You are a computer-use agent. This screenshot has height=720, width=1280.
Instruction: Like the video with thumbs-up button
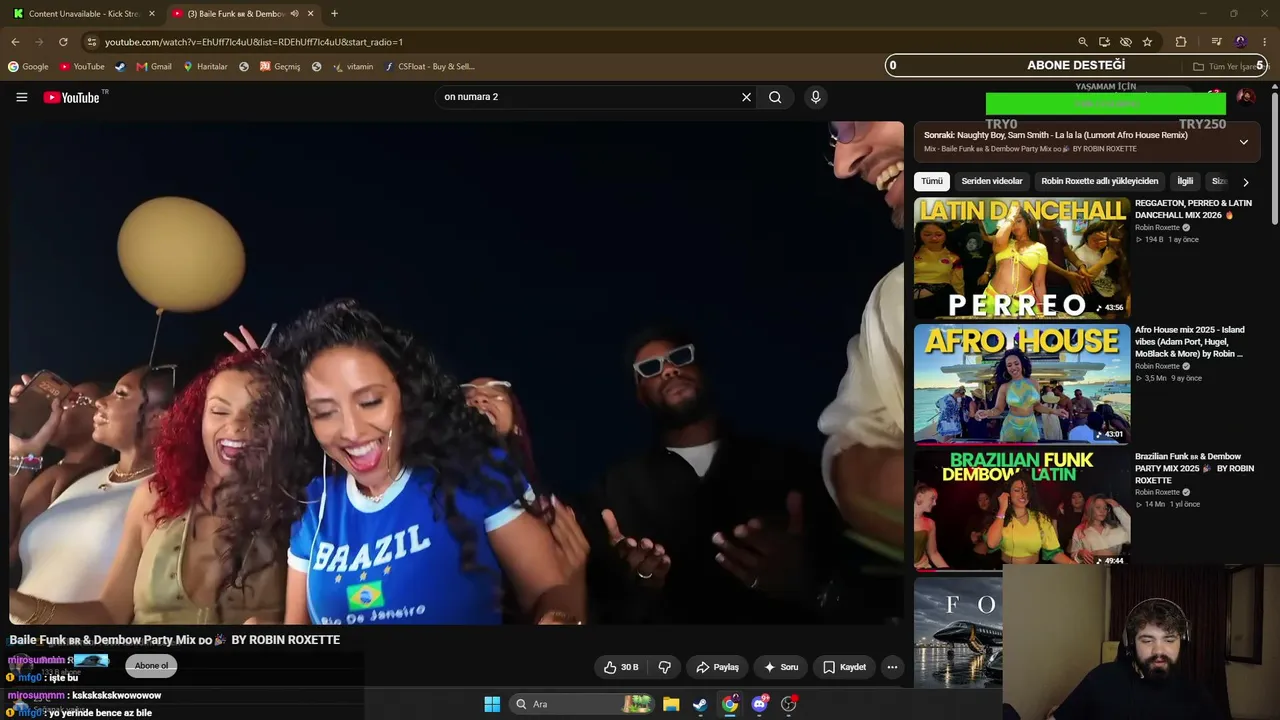pyautogui.click(x=621, y=667)
